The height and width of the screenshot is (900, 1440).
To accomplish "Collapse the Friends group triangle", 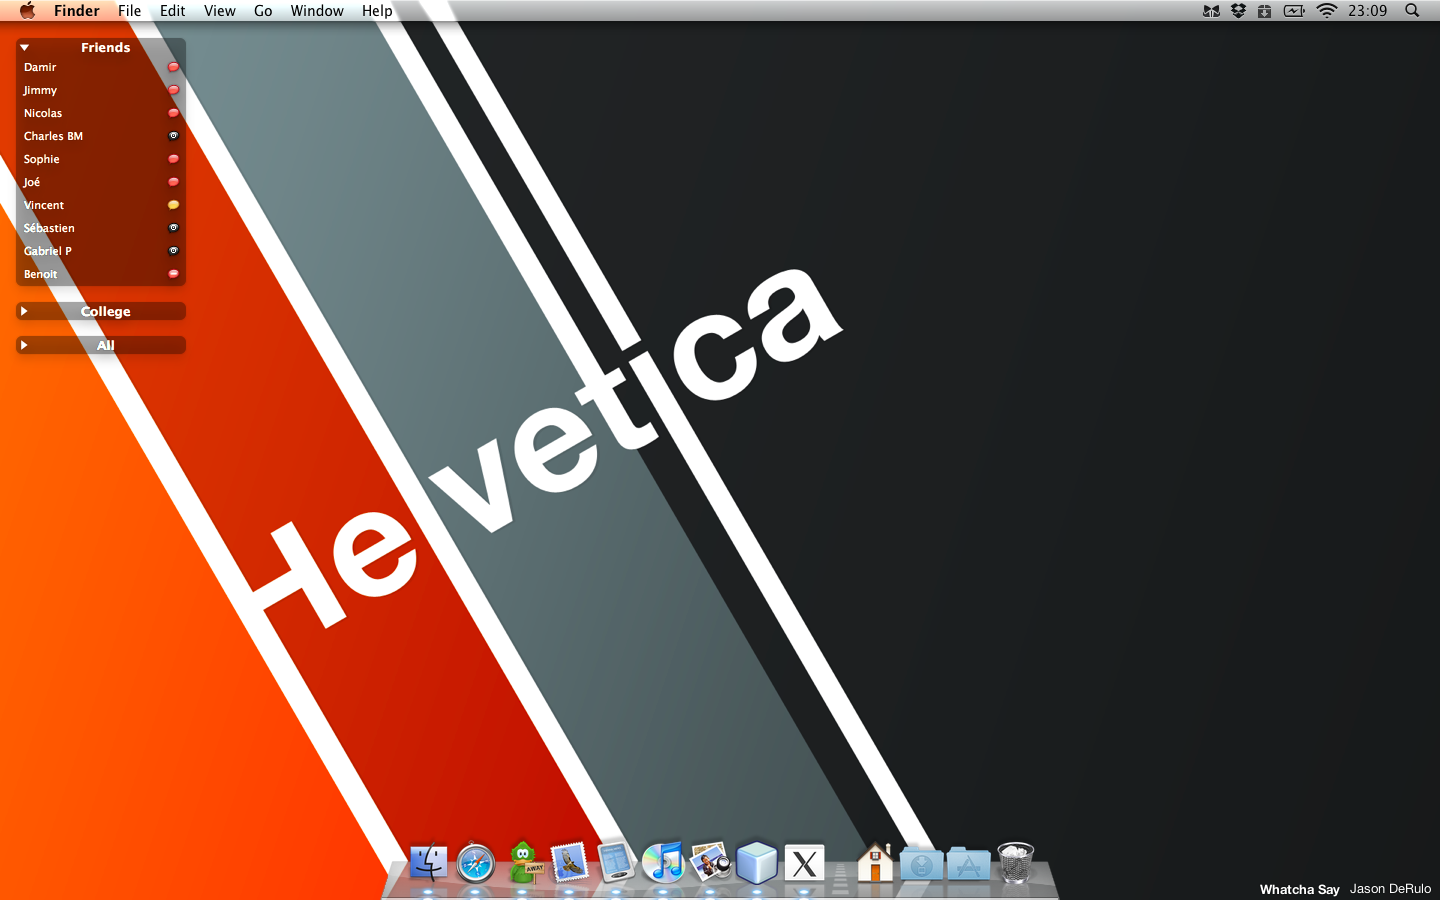I will (x=24, y=47).
